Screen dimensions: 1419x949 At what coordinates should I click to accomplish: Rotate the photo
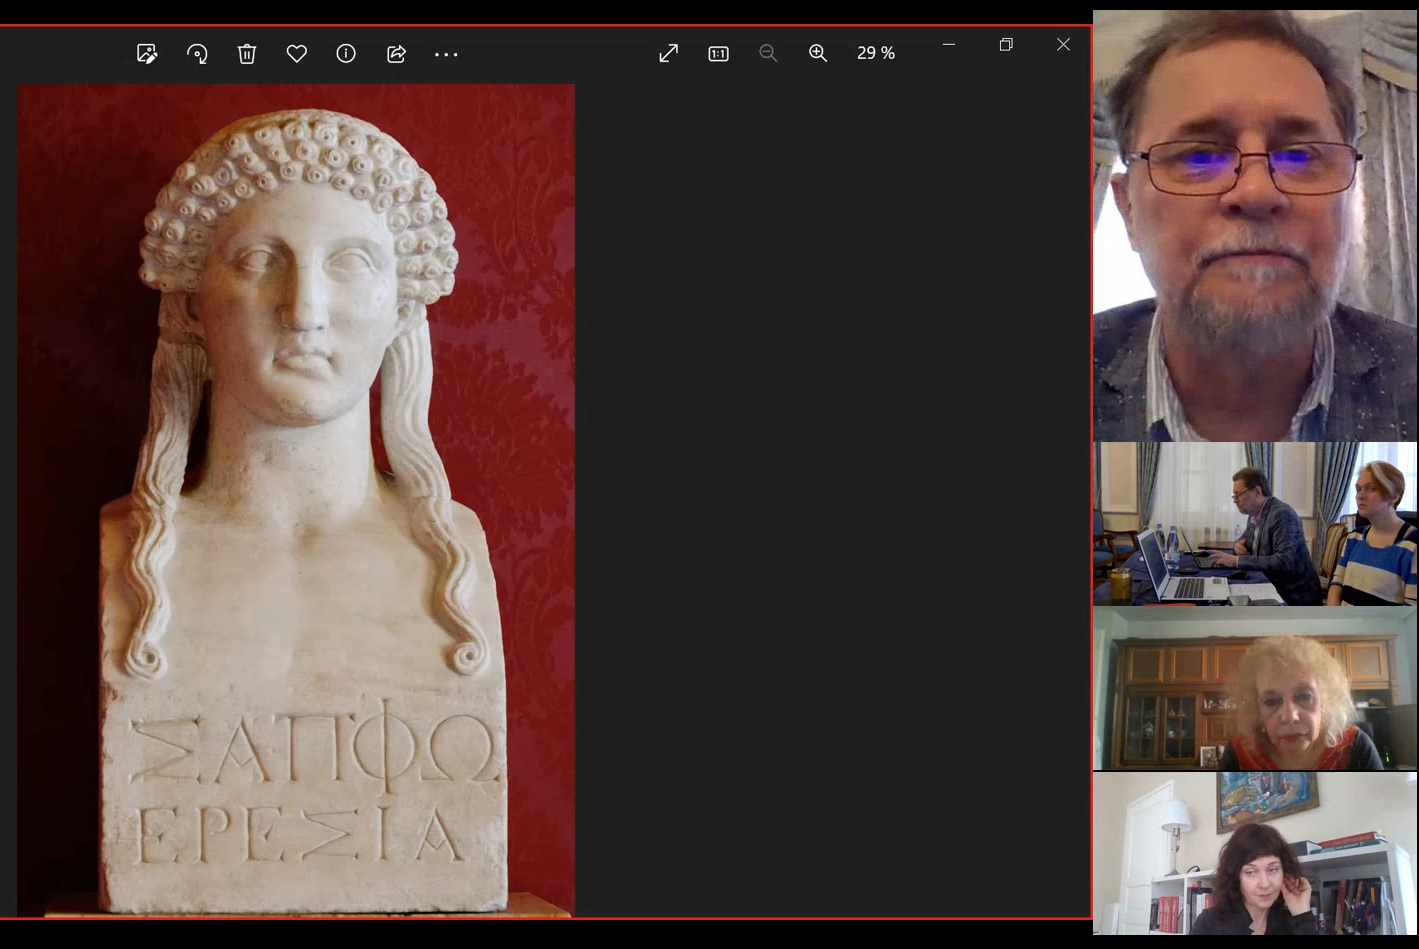(x=197, y=54)
